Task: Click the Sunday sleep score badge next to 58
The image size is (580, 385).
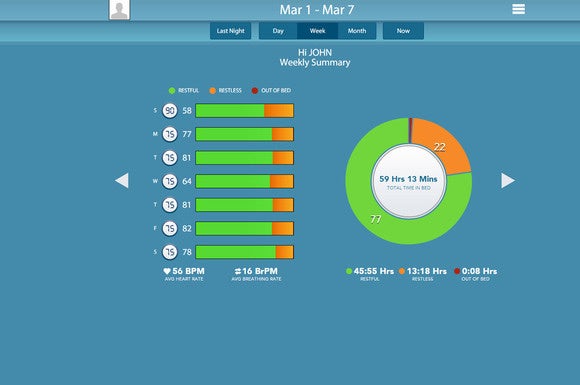Action: click(x=170, y=111)
